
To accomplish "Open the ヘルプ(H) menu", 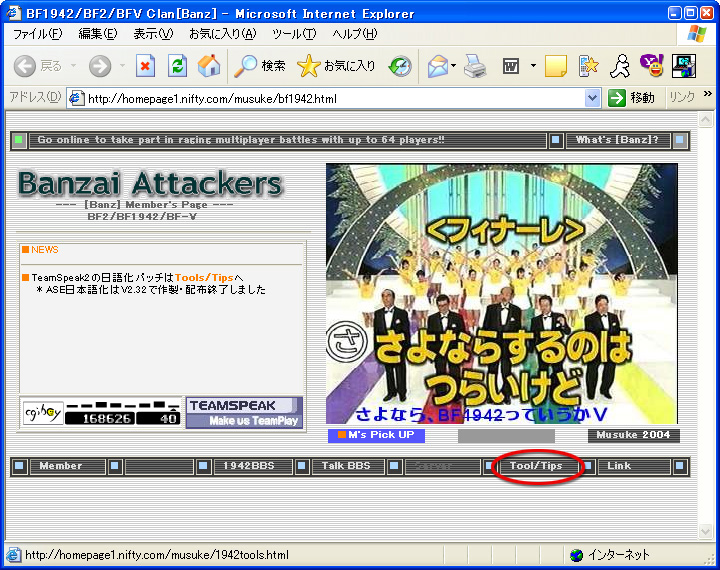I will [354, 34].
